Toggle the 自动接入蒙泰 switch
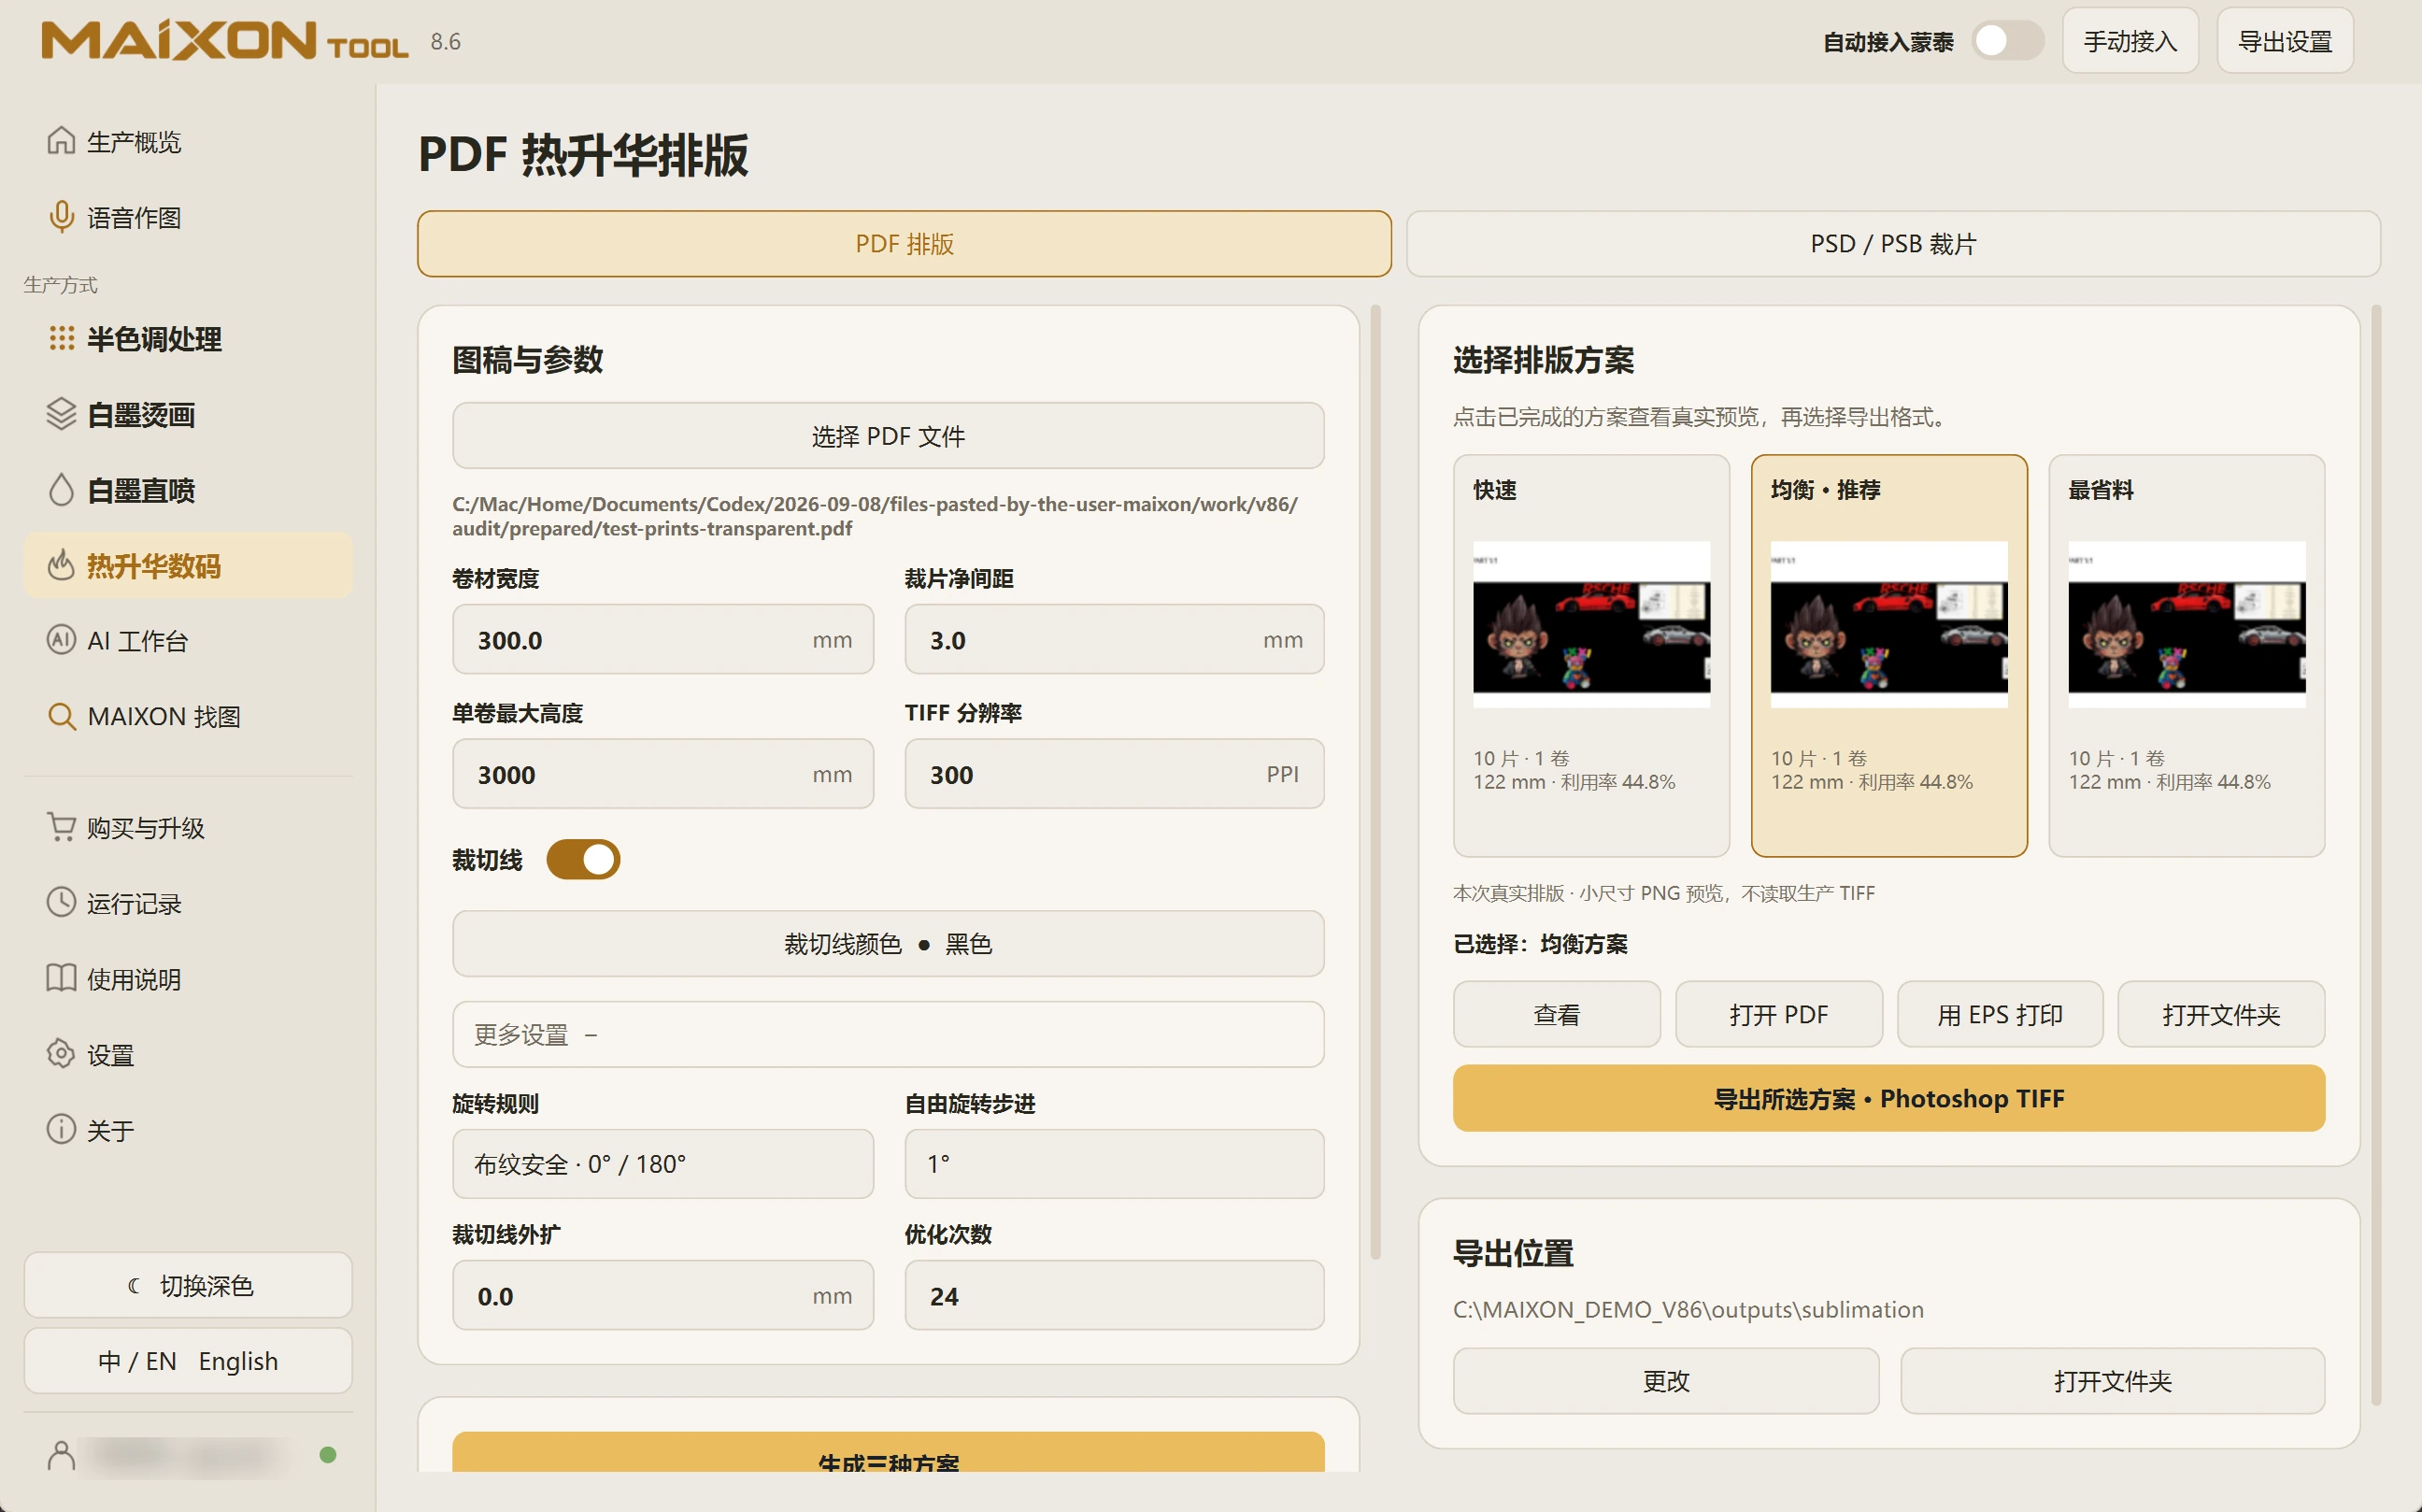The image size is (2422, 1512). click(x=2007, y=41)
